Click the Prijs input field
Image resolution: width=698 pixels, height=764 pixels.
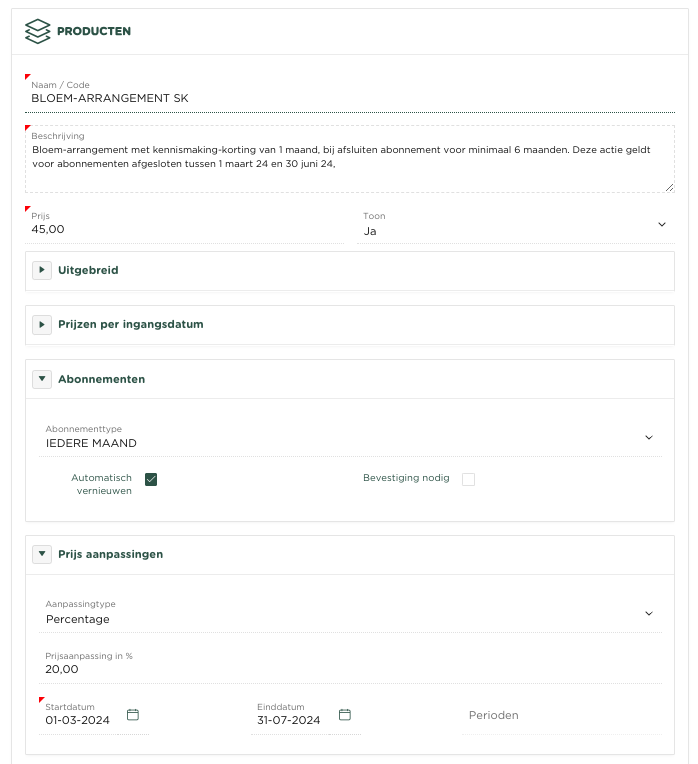(160, 229)
